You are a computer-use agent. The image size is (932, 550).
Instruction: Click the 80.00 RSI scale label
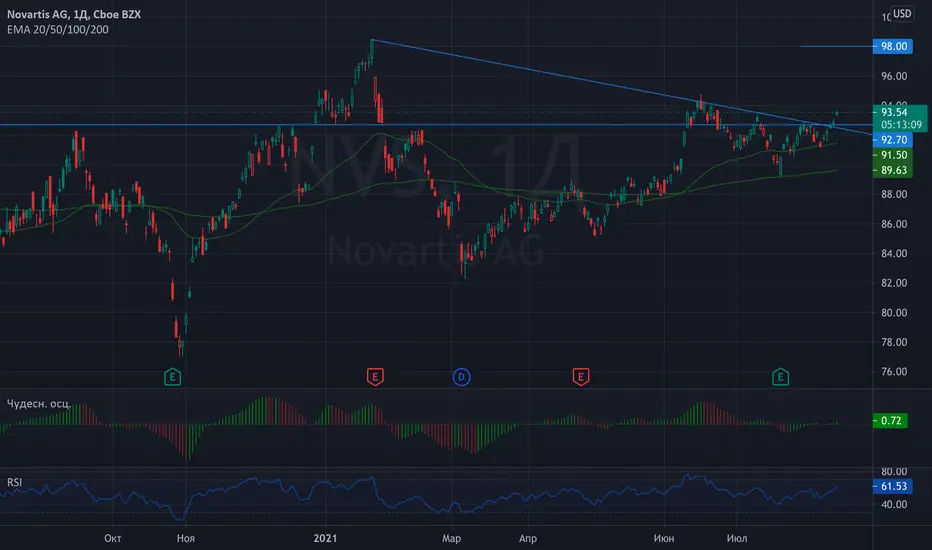[894, 472]
